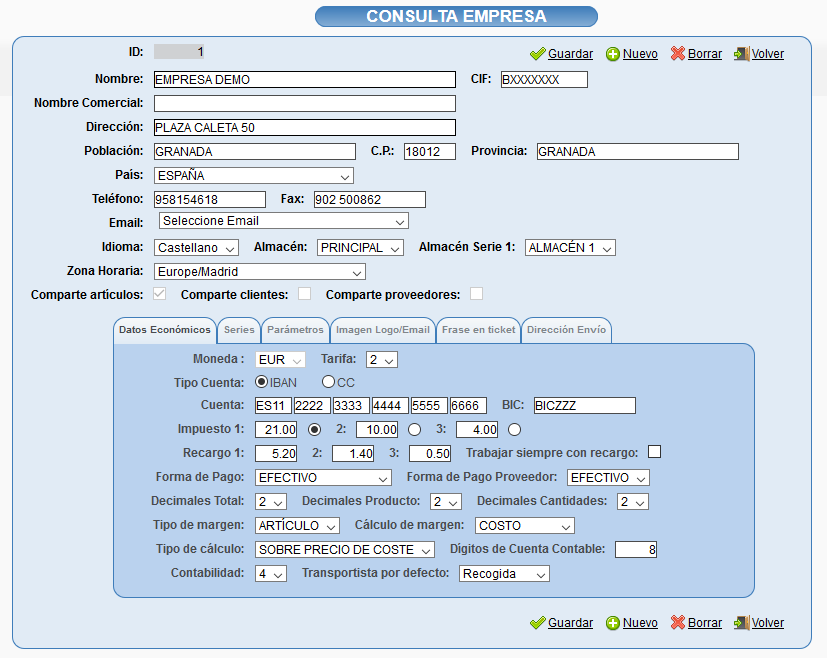The width and height of the screenshot is (827, 658).
Task: Open the Decimales Total dropdown
Action: (x=271, y=501)
